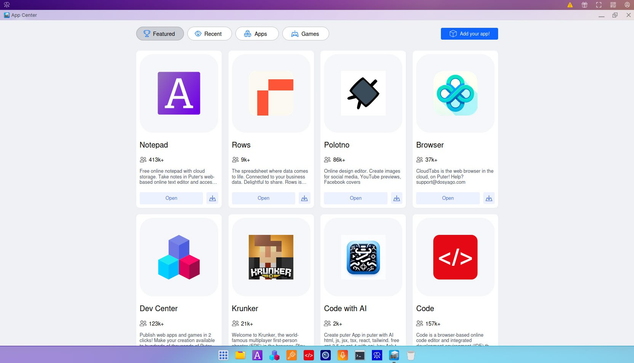Viewport: 634px width, 363px height.
Task: Click the Dev Center cubes icon tile
Action: (x=179, y=257)
